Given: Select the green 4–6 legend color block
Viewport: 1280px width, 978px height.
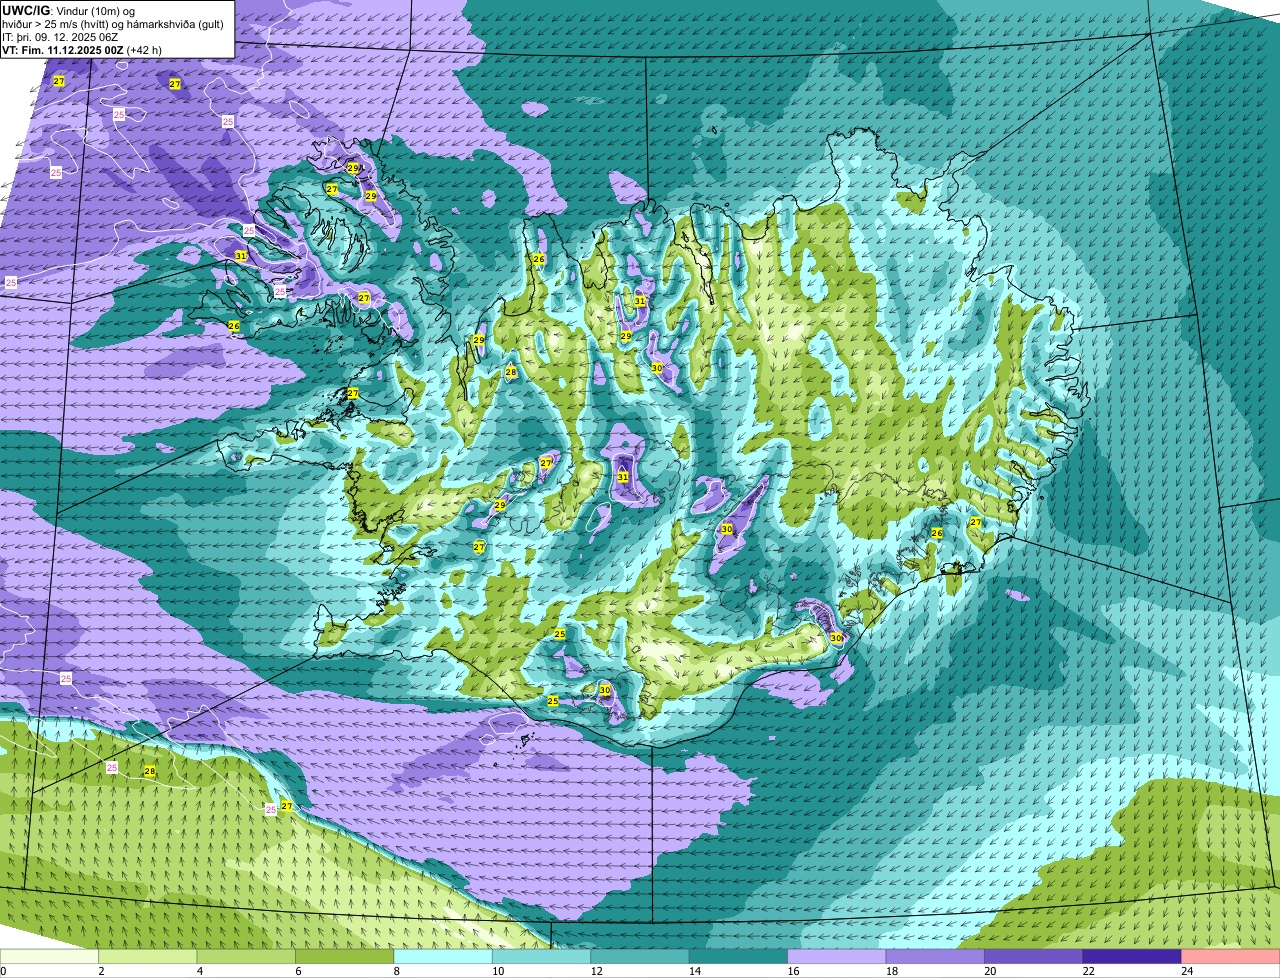Looking at the screenshot, I should coord(247,957).
